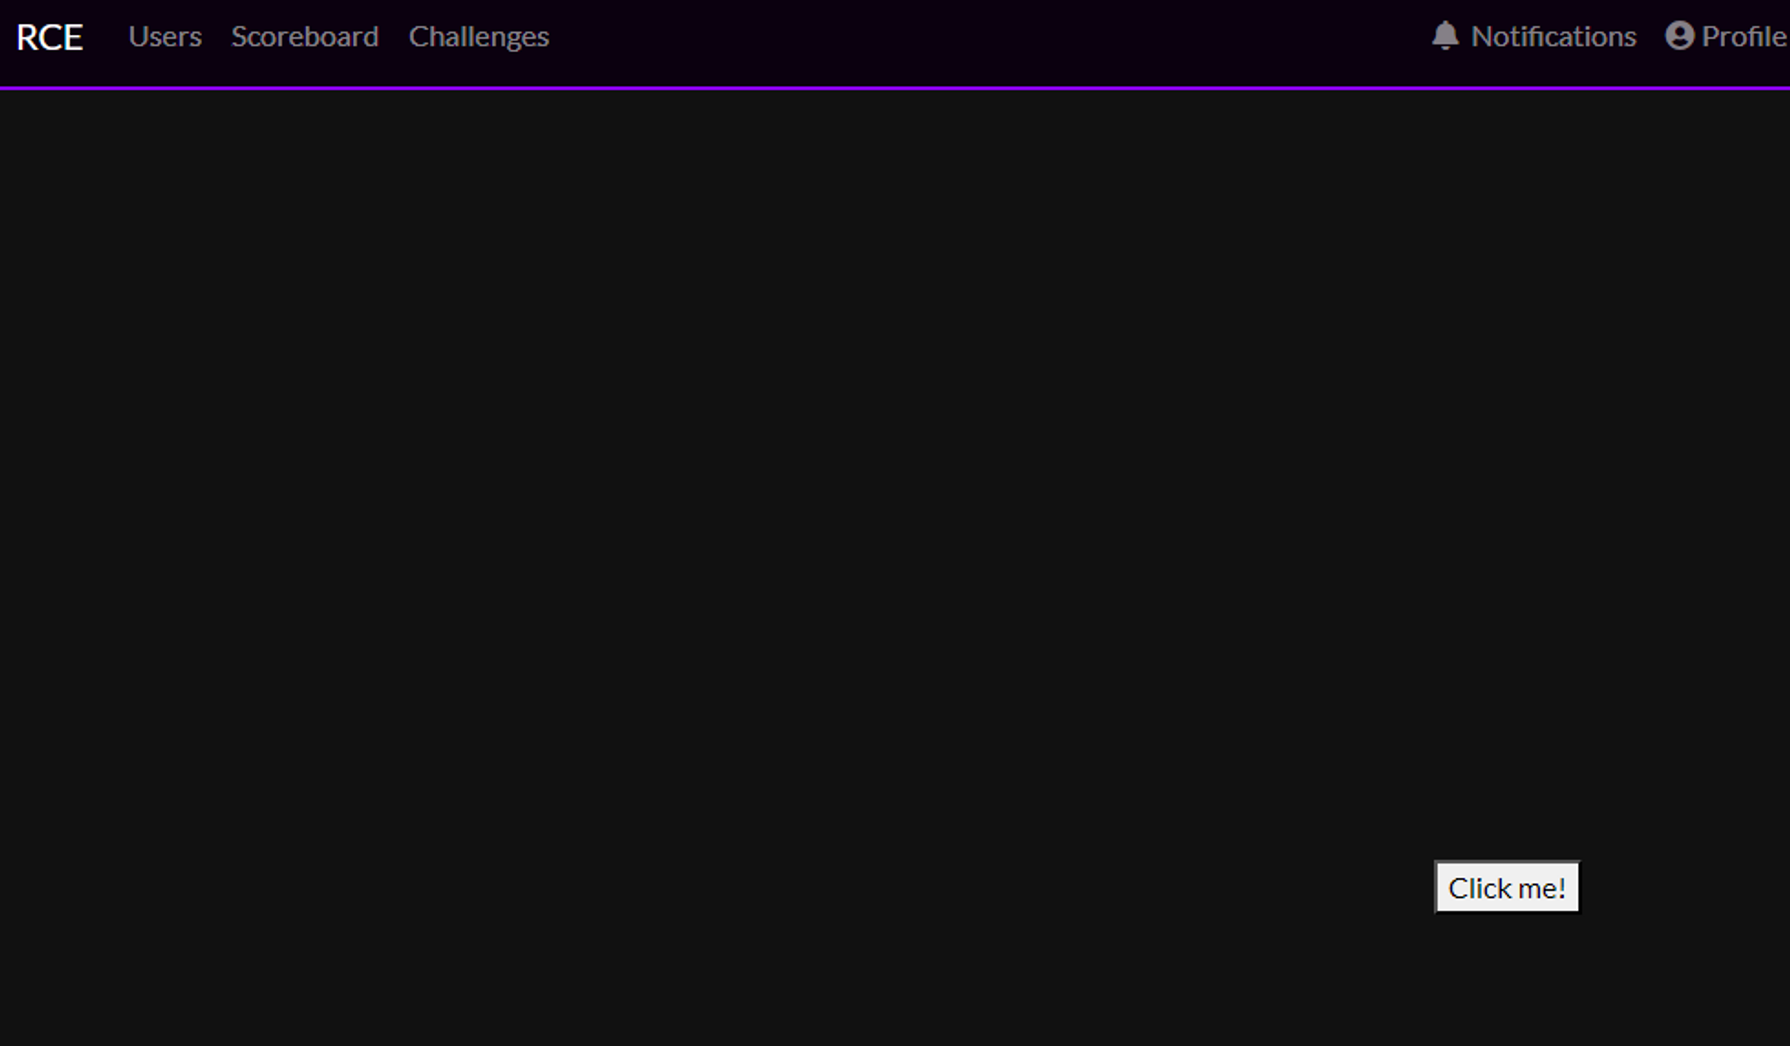1790x1046 pixels.
Task: Switch to the Scoreboard navbar item
Action: tap(305, 37)
